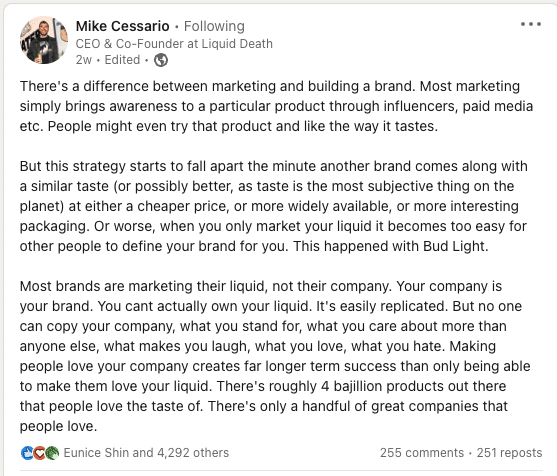This screenshot has width=557, height=476.
Task: Click the line starting "Most brands are marketing"
Action: tap(261, 286)
